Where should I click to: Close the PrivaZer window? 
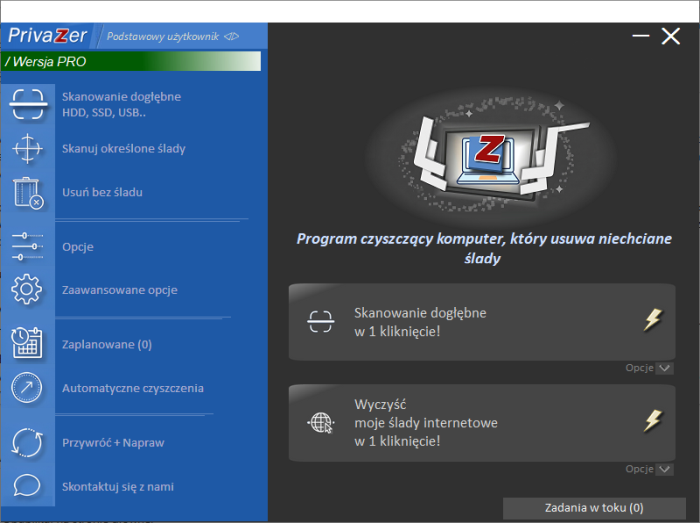[x=671, y=36]
